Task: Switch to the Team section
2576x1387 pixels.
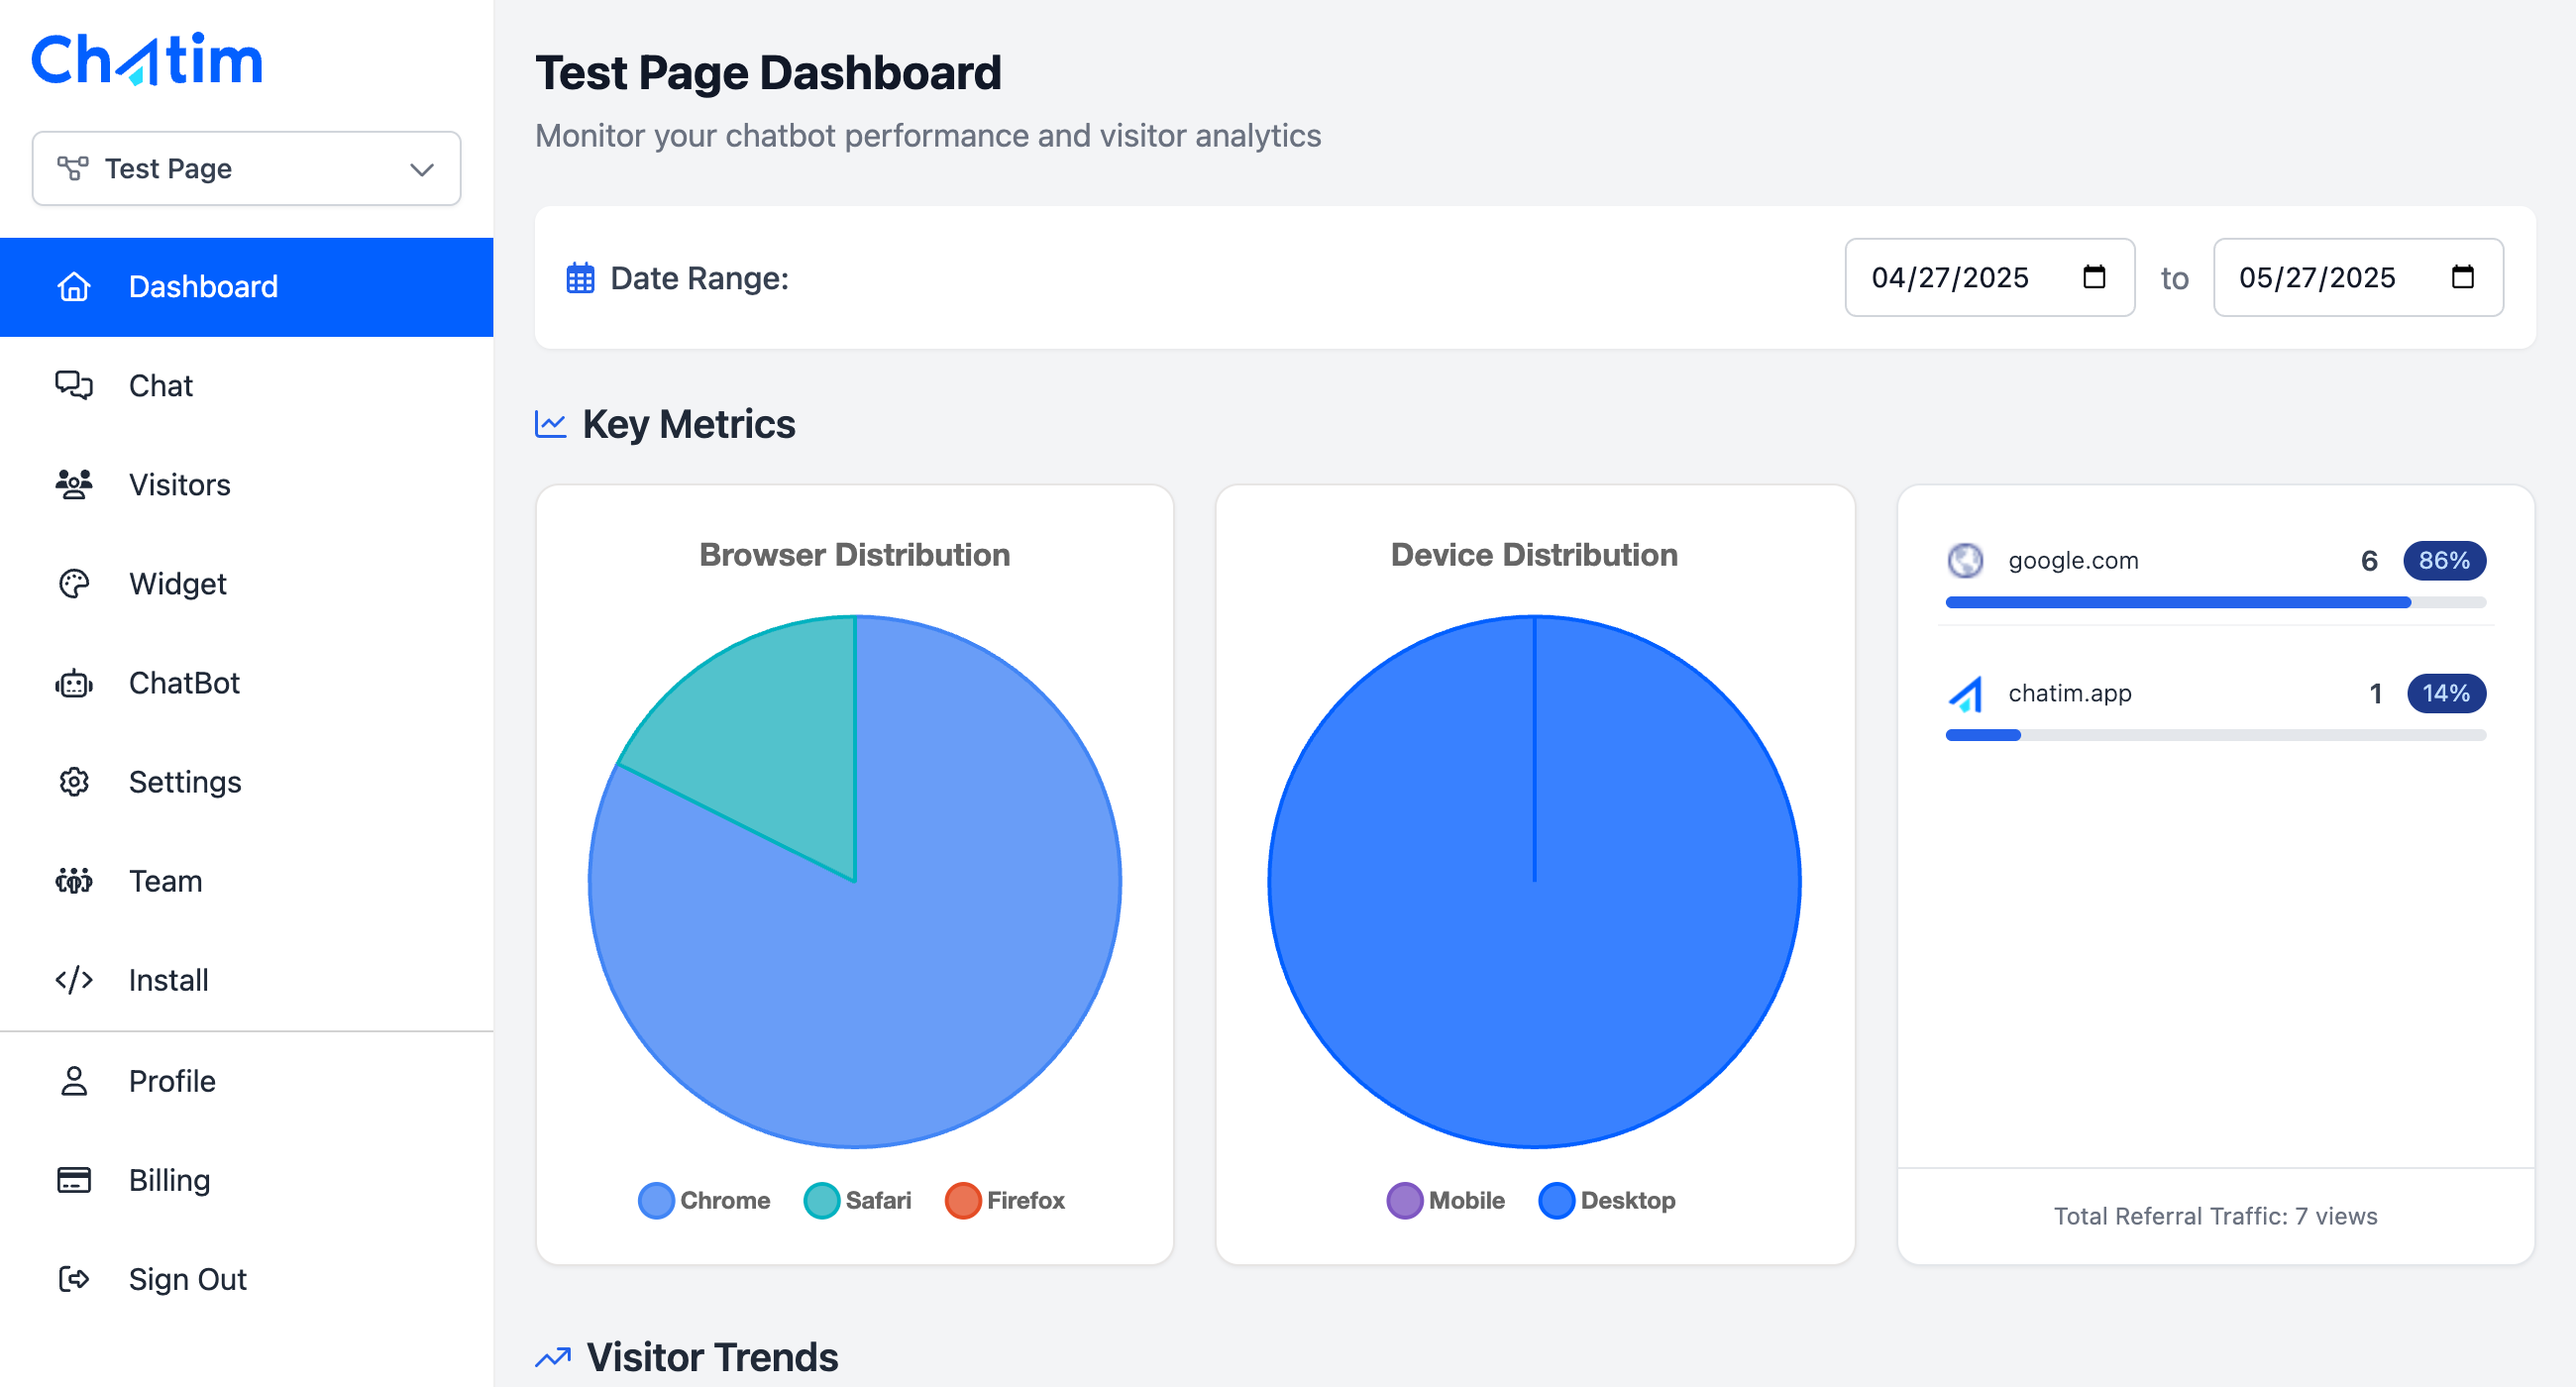Action: (164, 881)
